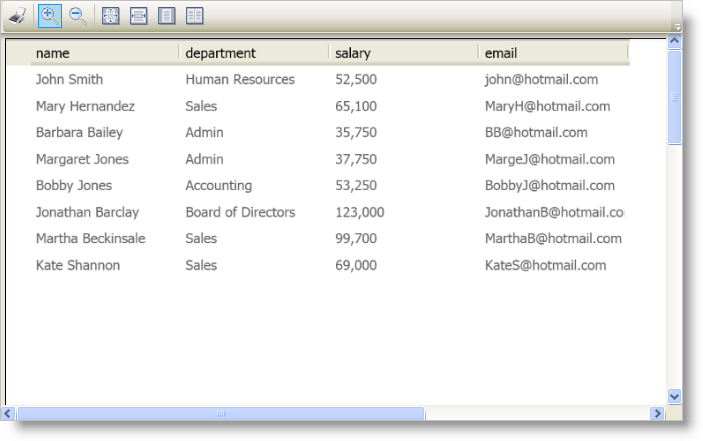Screen dimensions: 703x441
Task: Click the 53,250 salary value
Action: tap(356, 186)
